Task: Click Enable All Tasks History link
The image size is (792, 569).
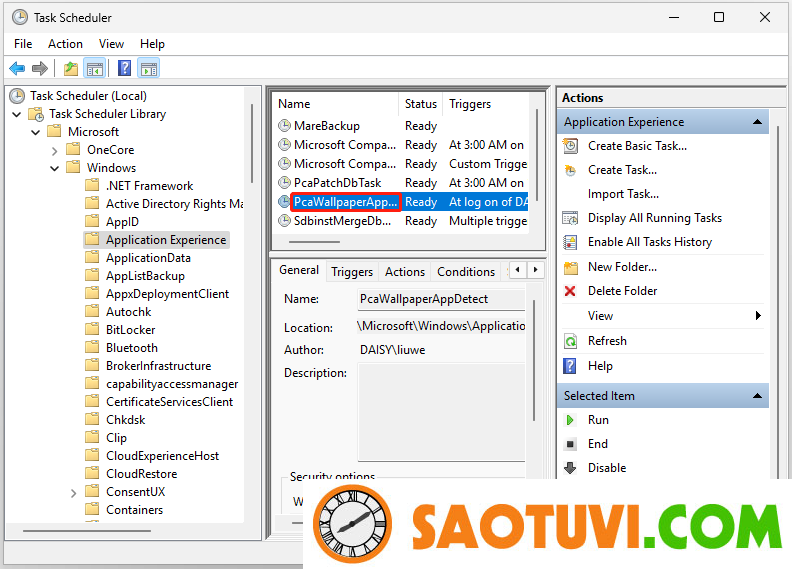Action: coord(650,242)
